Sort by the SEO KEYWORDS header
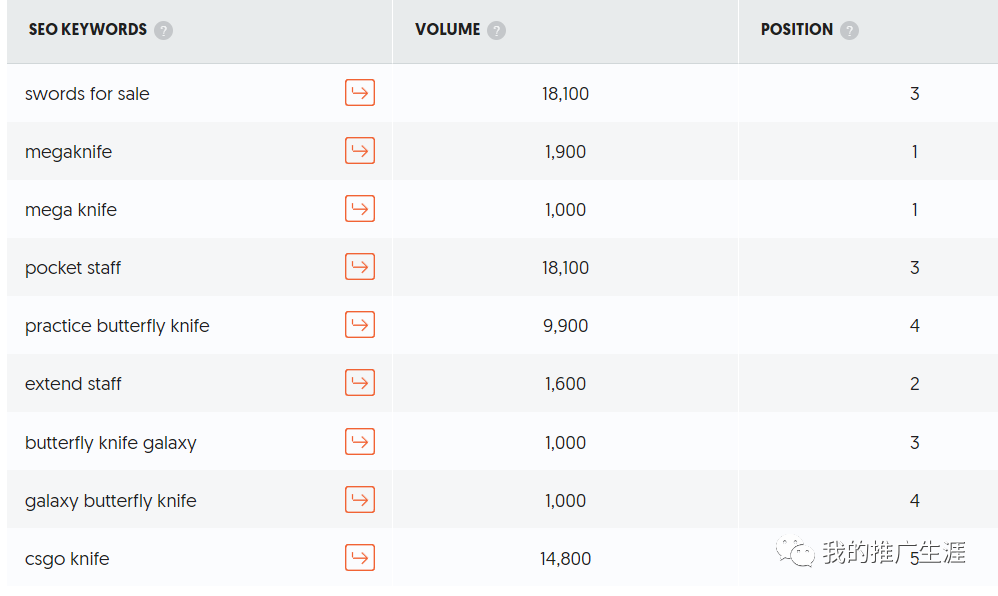The width and height of the screenshot is (998, 596). coord(88,30)
